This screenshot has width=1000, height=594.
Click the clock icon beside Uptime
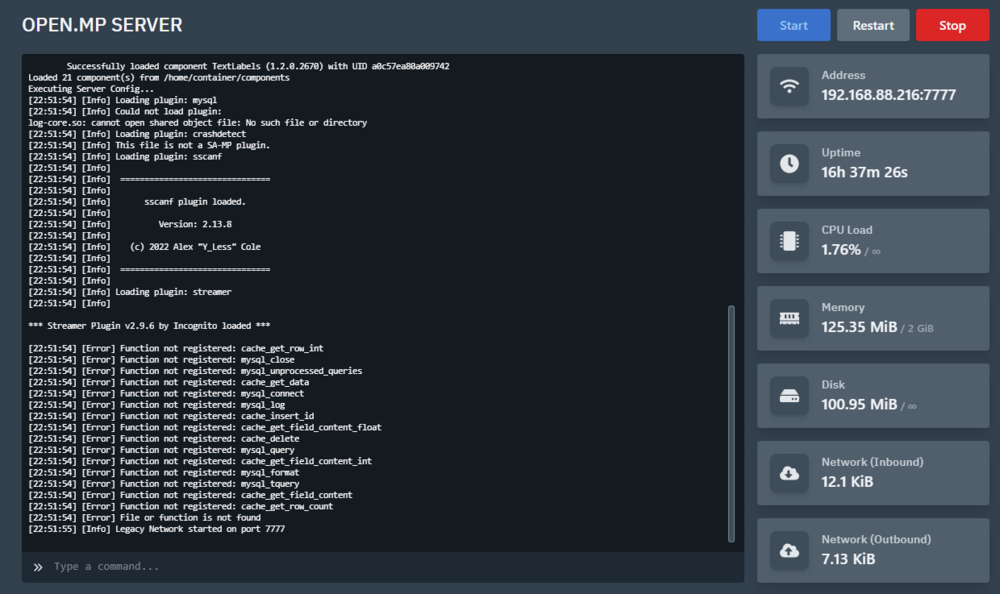pos(790,163)
